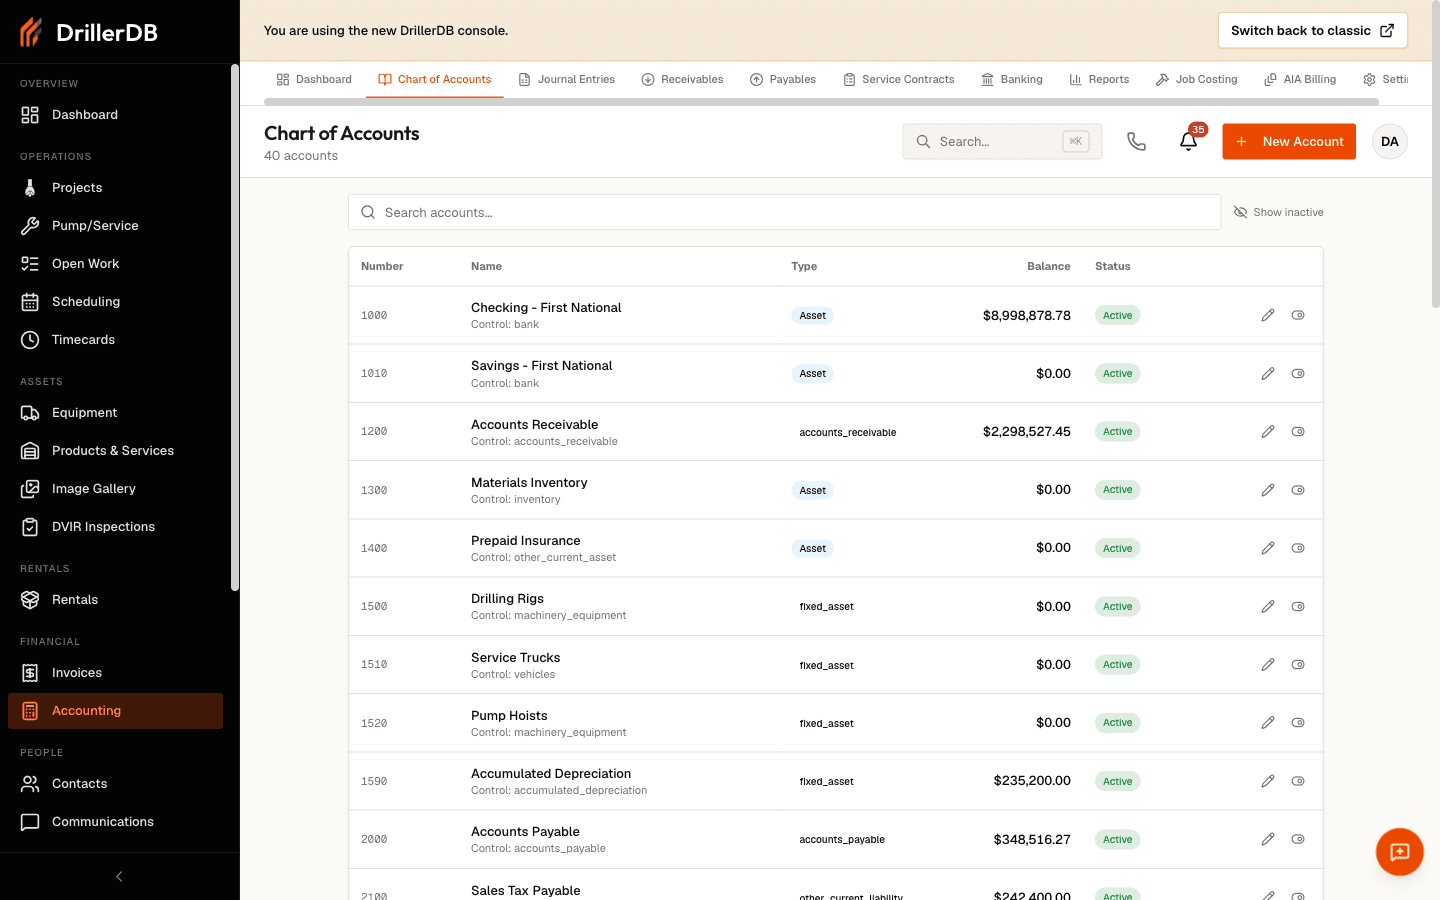Collapse the sidebar with the chevron
The width and height of the screenshot is (1440, 900).
tap(119, 877)
